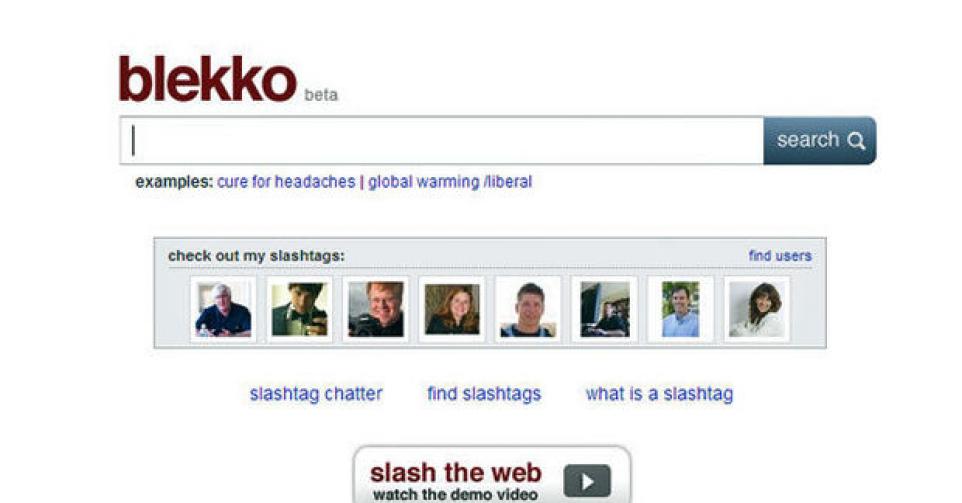Image resolution: width=962 pixels, height=503 pixels.
Task: Select the dark-haired woman in white thumbnail
Action: pos(756,309)
